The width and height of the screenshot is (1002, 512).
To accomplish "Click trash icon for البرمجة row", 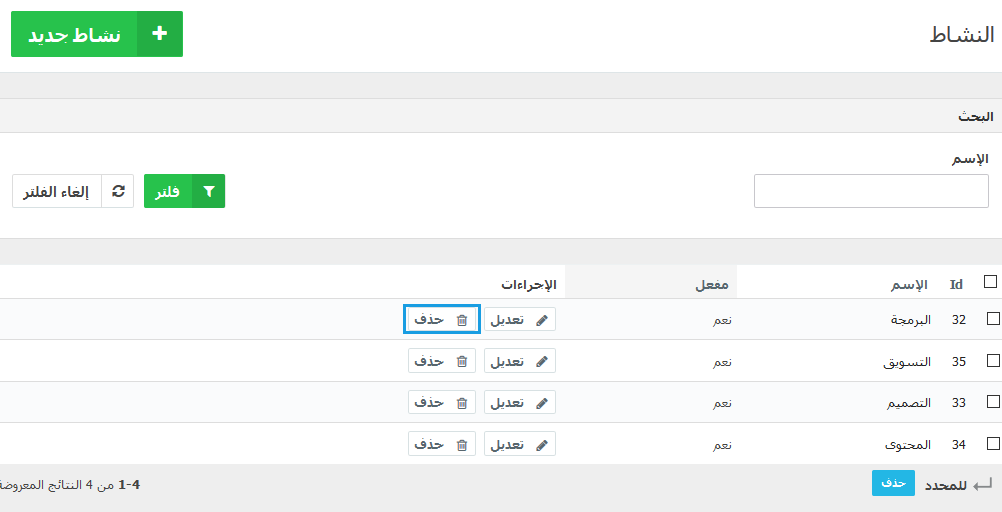I will pos(461,320).
